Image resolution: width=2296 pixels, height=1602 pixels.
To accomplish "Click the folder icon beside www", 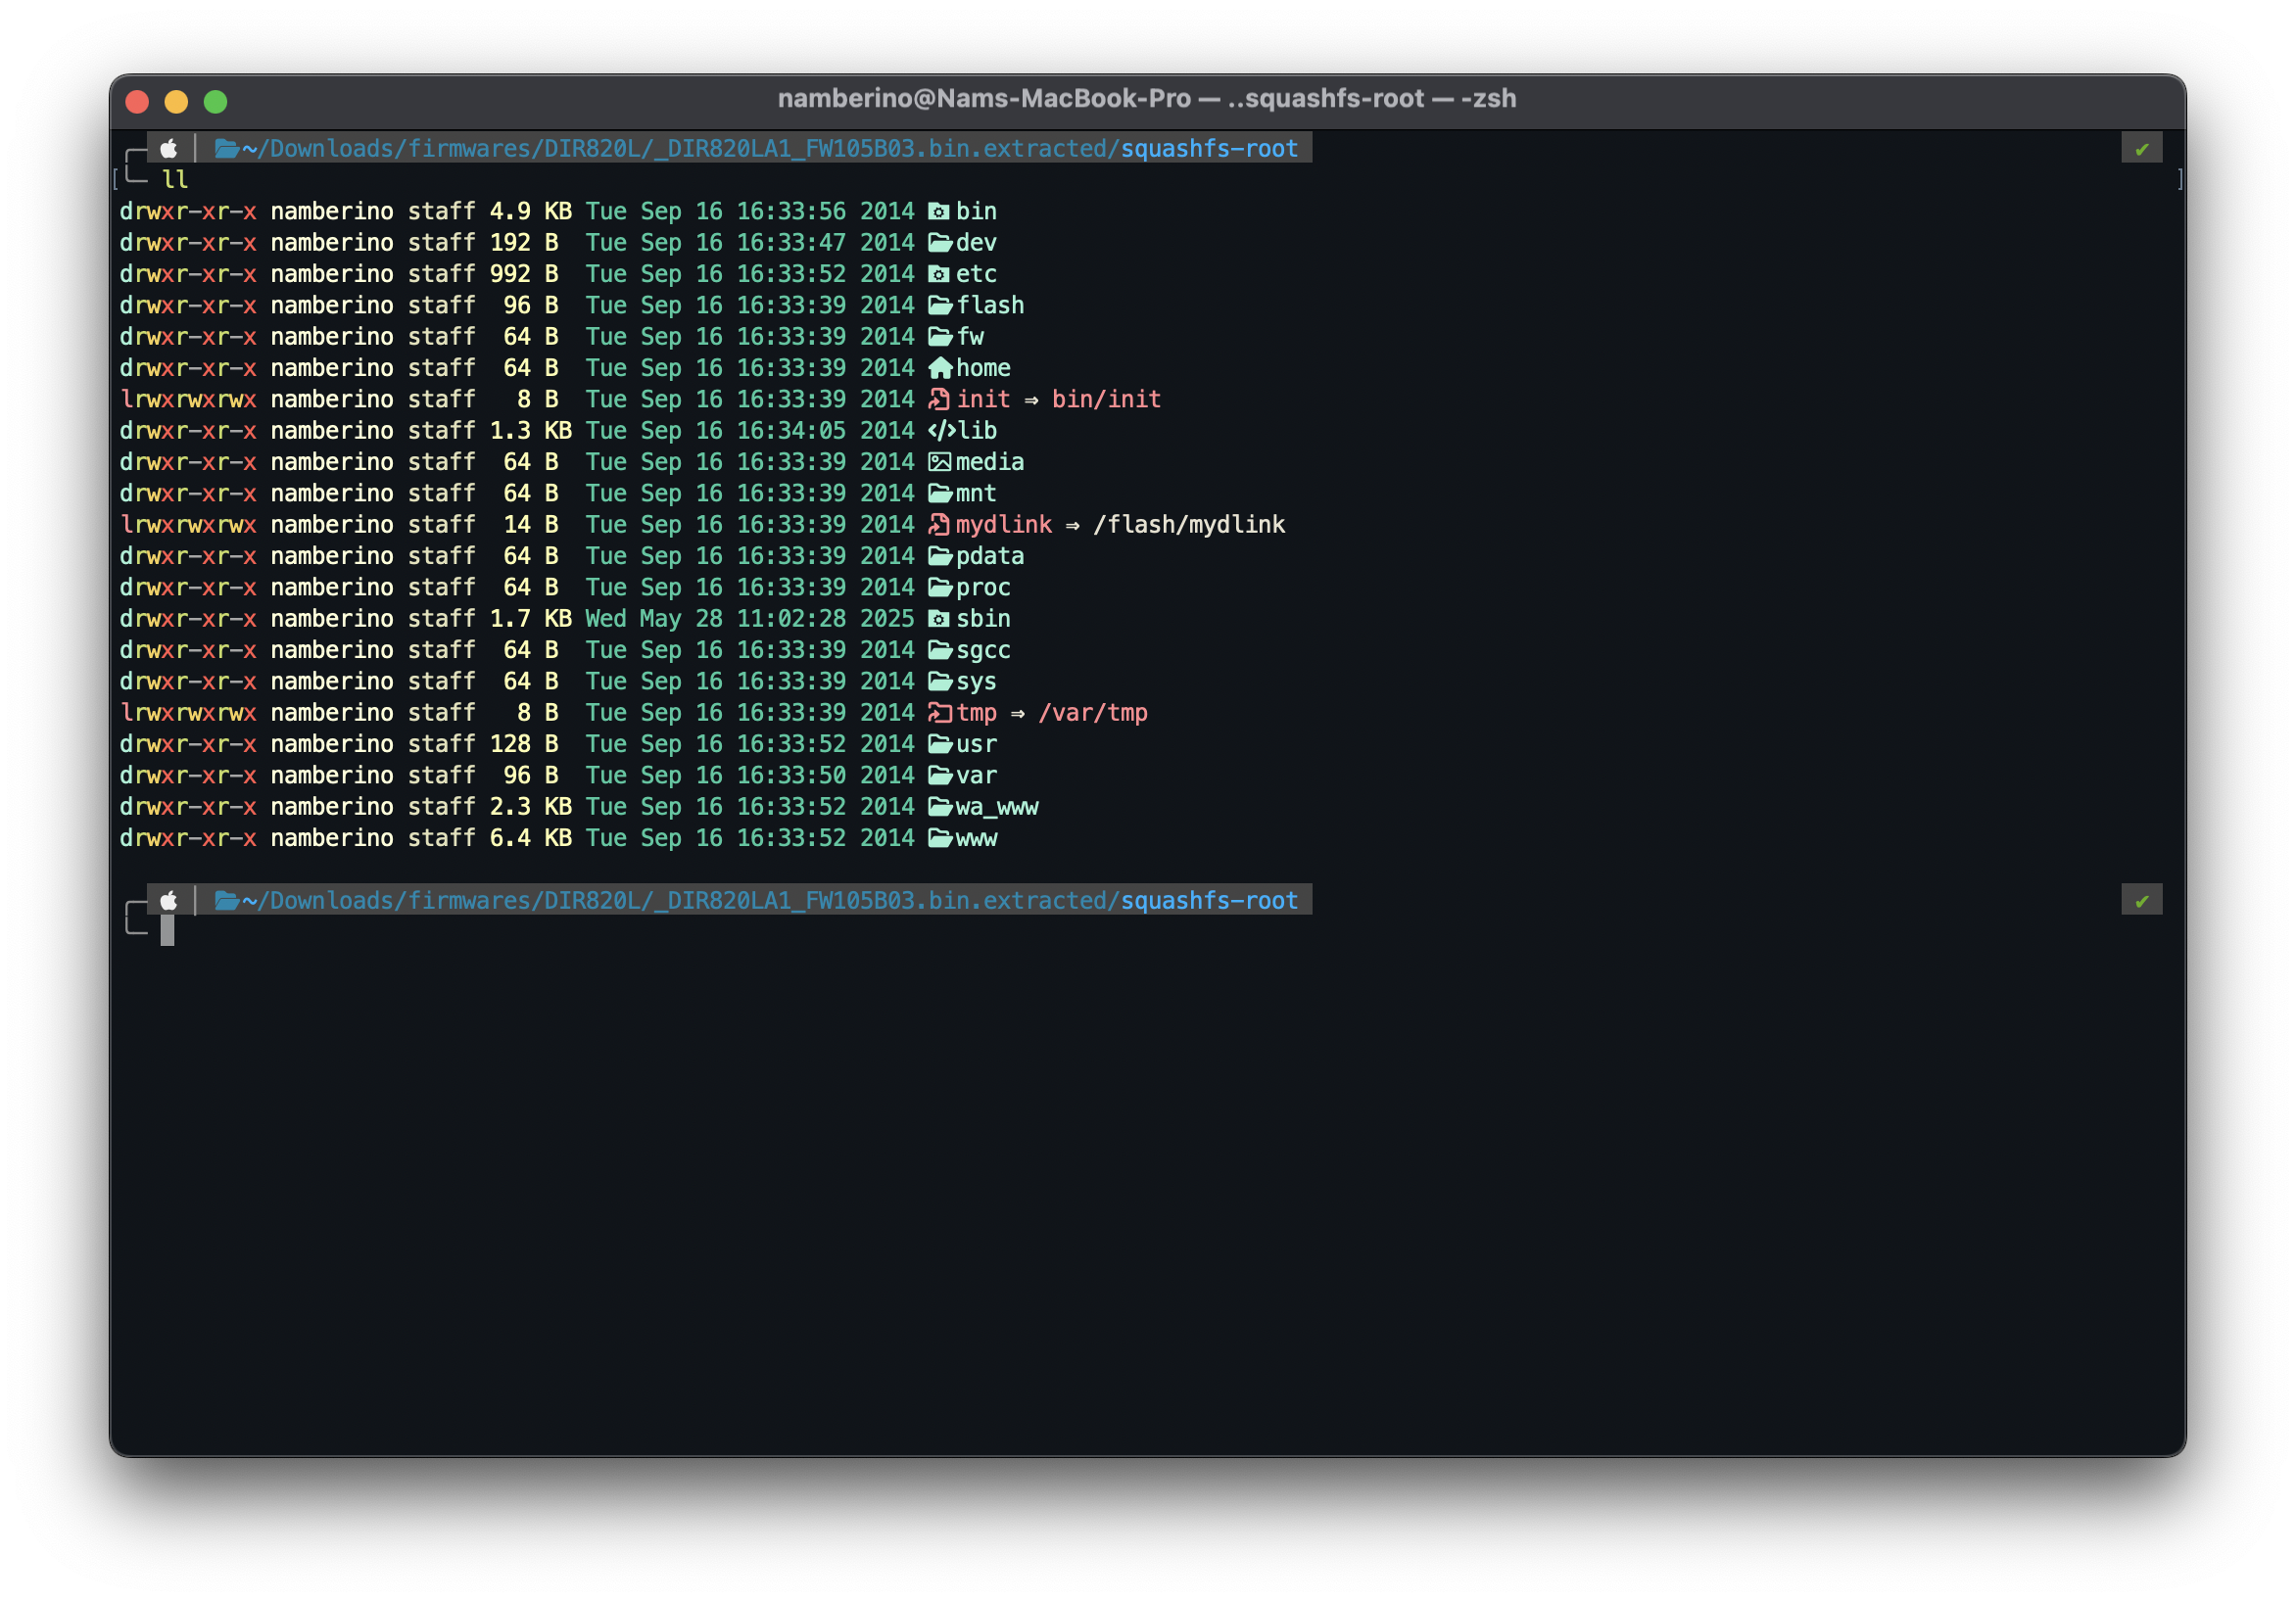I will pyautogui.click(x=939, y=838).
